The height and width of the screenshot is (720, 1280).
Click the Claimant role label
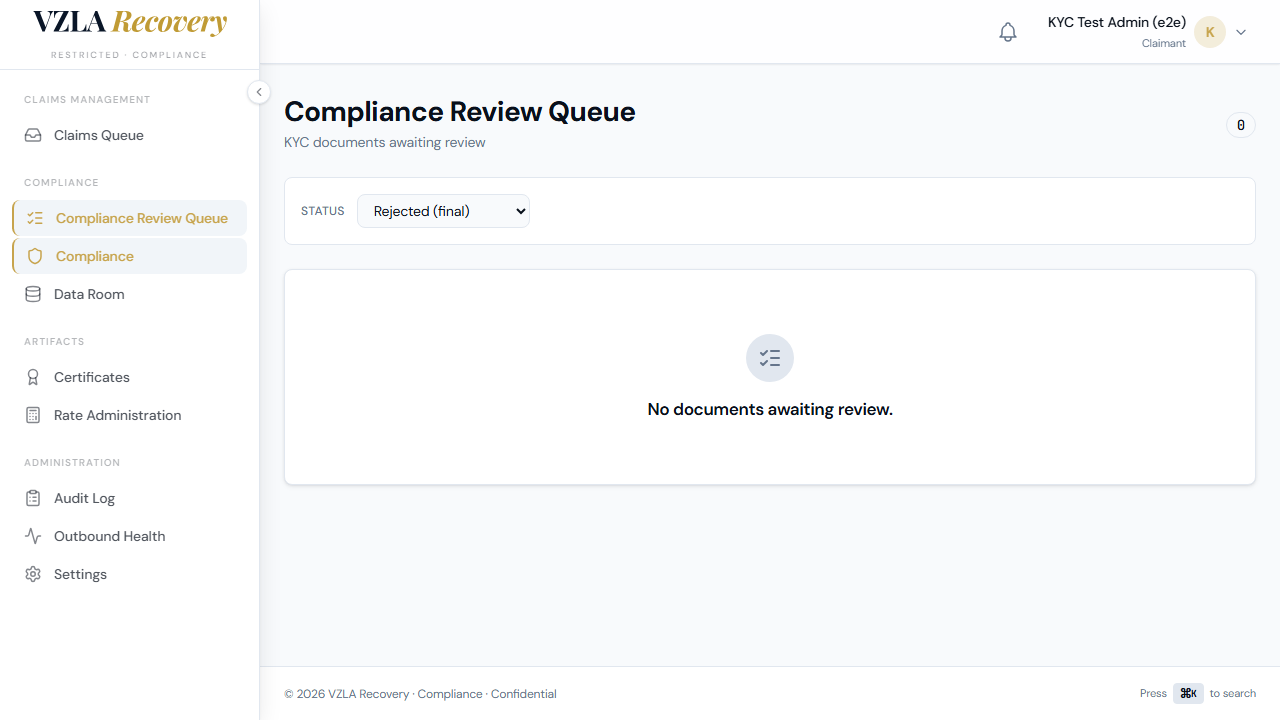(x=1164, y=43)
